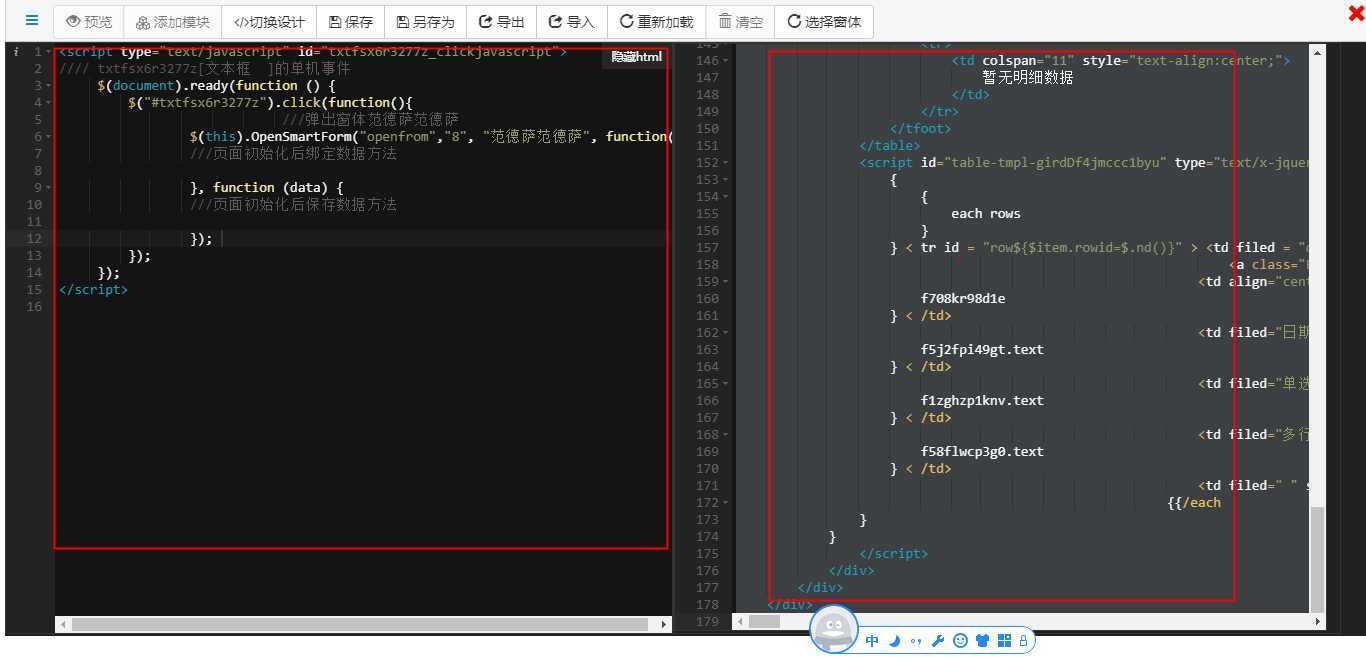Screen dimensions: 1366x657
Task: Collapse the fold arrow at right line 165
Action: pos(726,384)
